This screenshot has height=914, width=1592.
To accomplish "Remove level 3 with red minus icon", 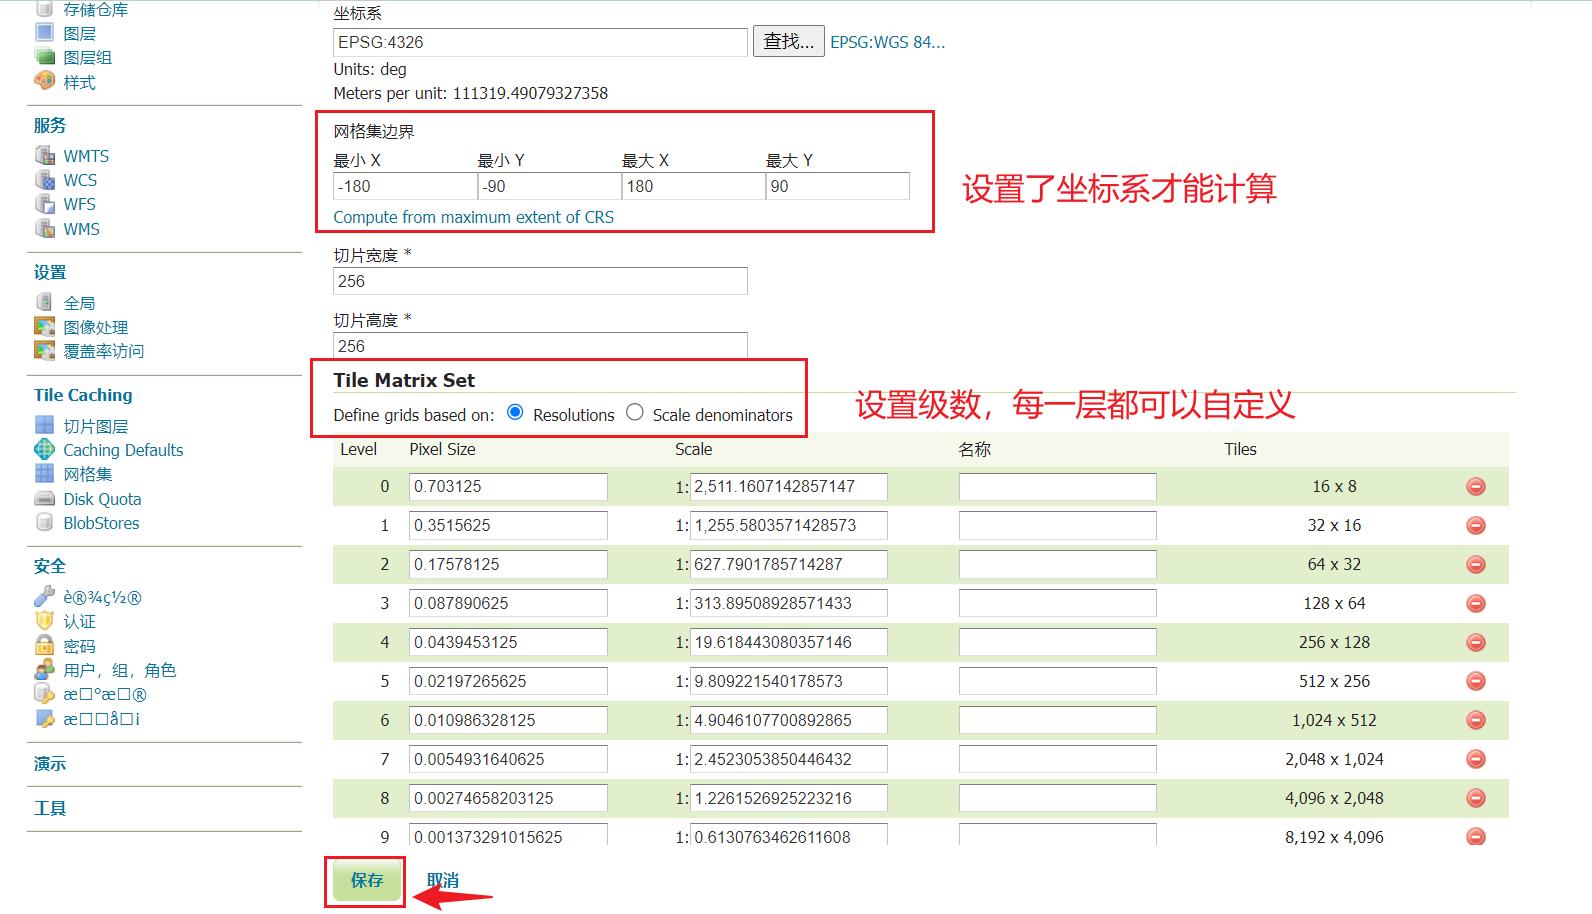I will tap(1475, 604).
